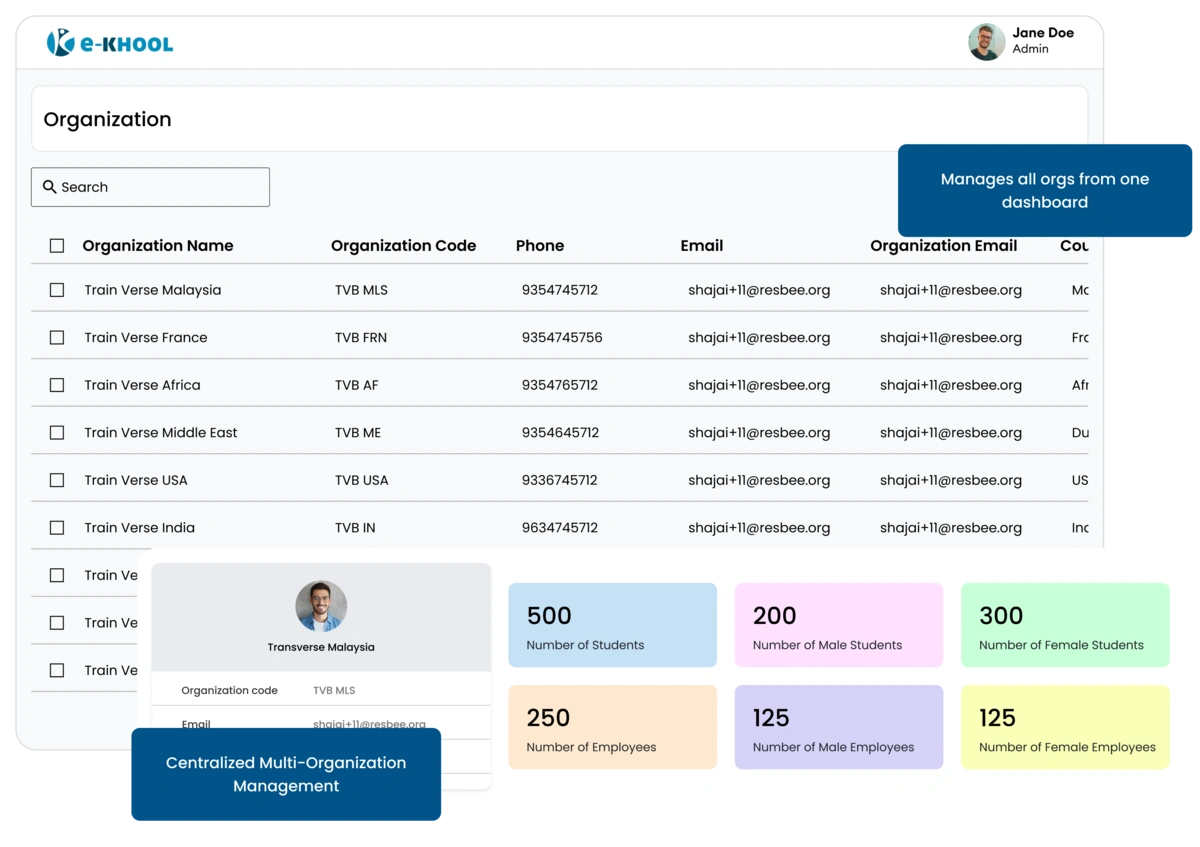The width and height of the screenshot is (1200, 847).
Task: Check the select-all checkbox in the header row
Action: 57,244
